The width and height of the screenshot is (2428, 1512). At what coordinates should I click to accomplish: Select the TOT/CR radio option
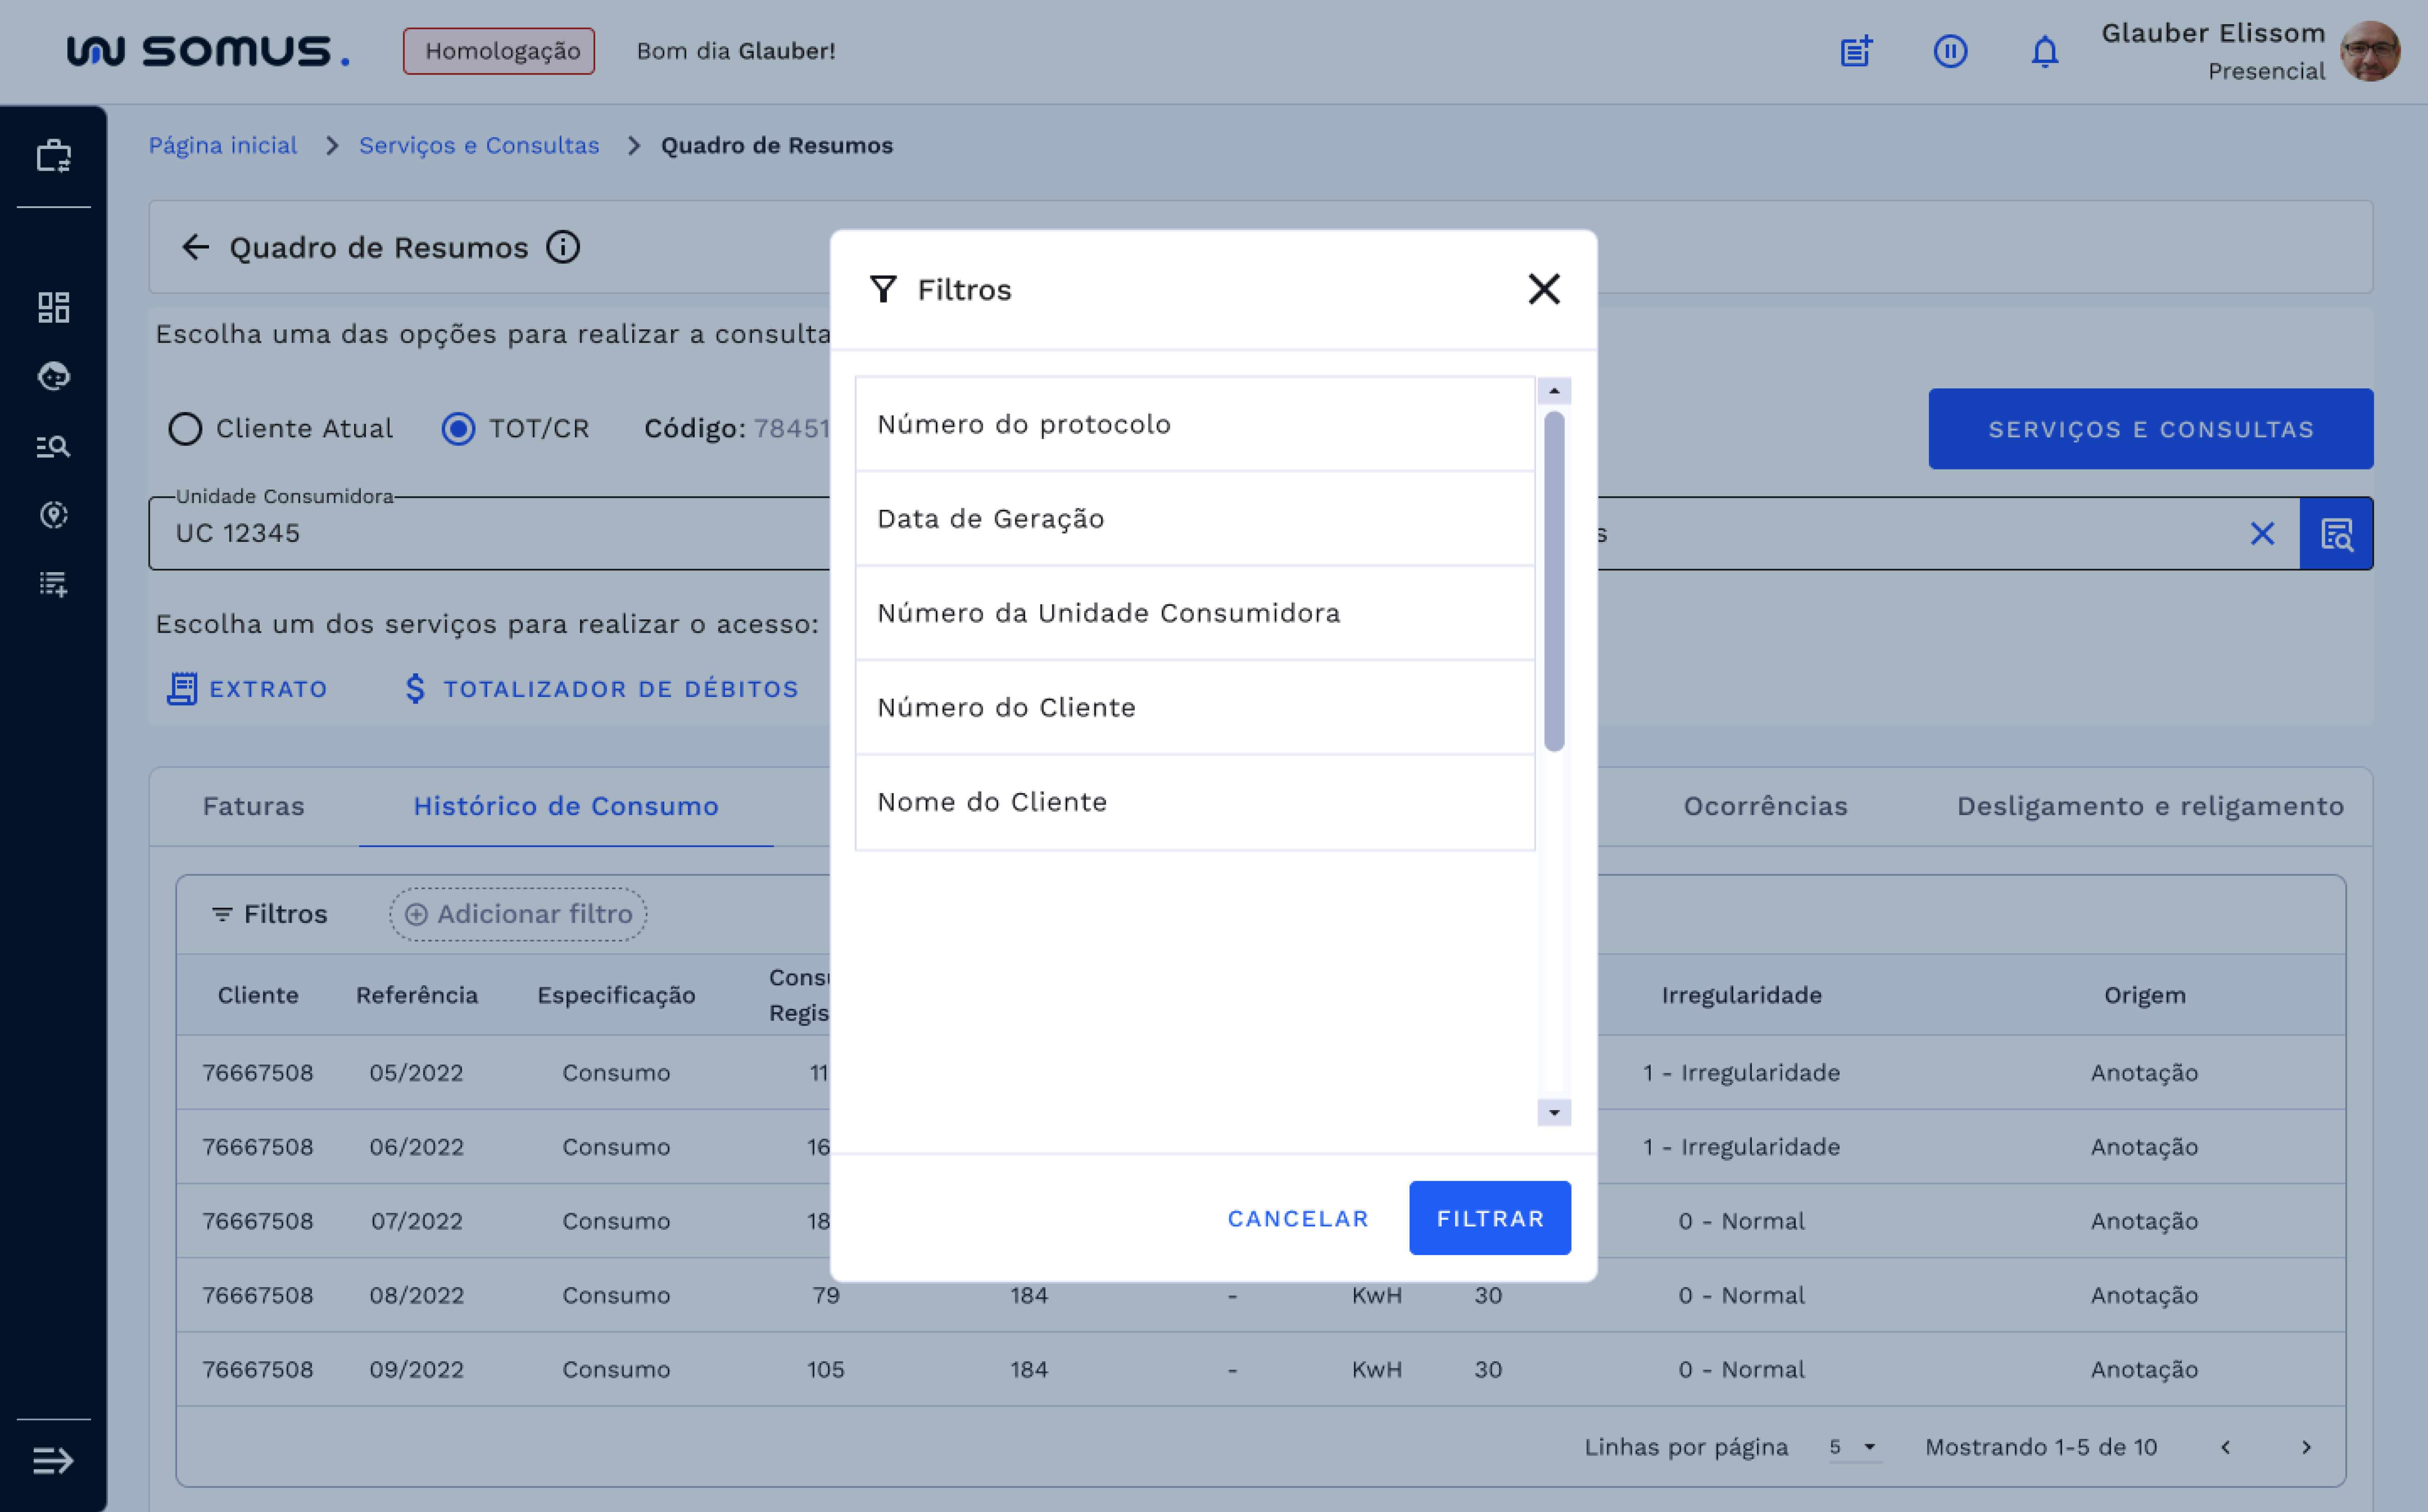(x=459, y=429)
